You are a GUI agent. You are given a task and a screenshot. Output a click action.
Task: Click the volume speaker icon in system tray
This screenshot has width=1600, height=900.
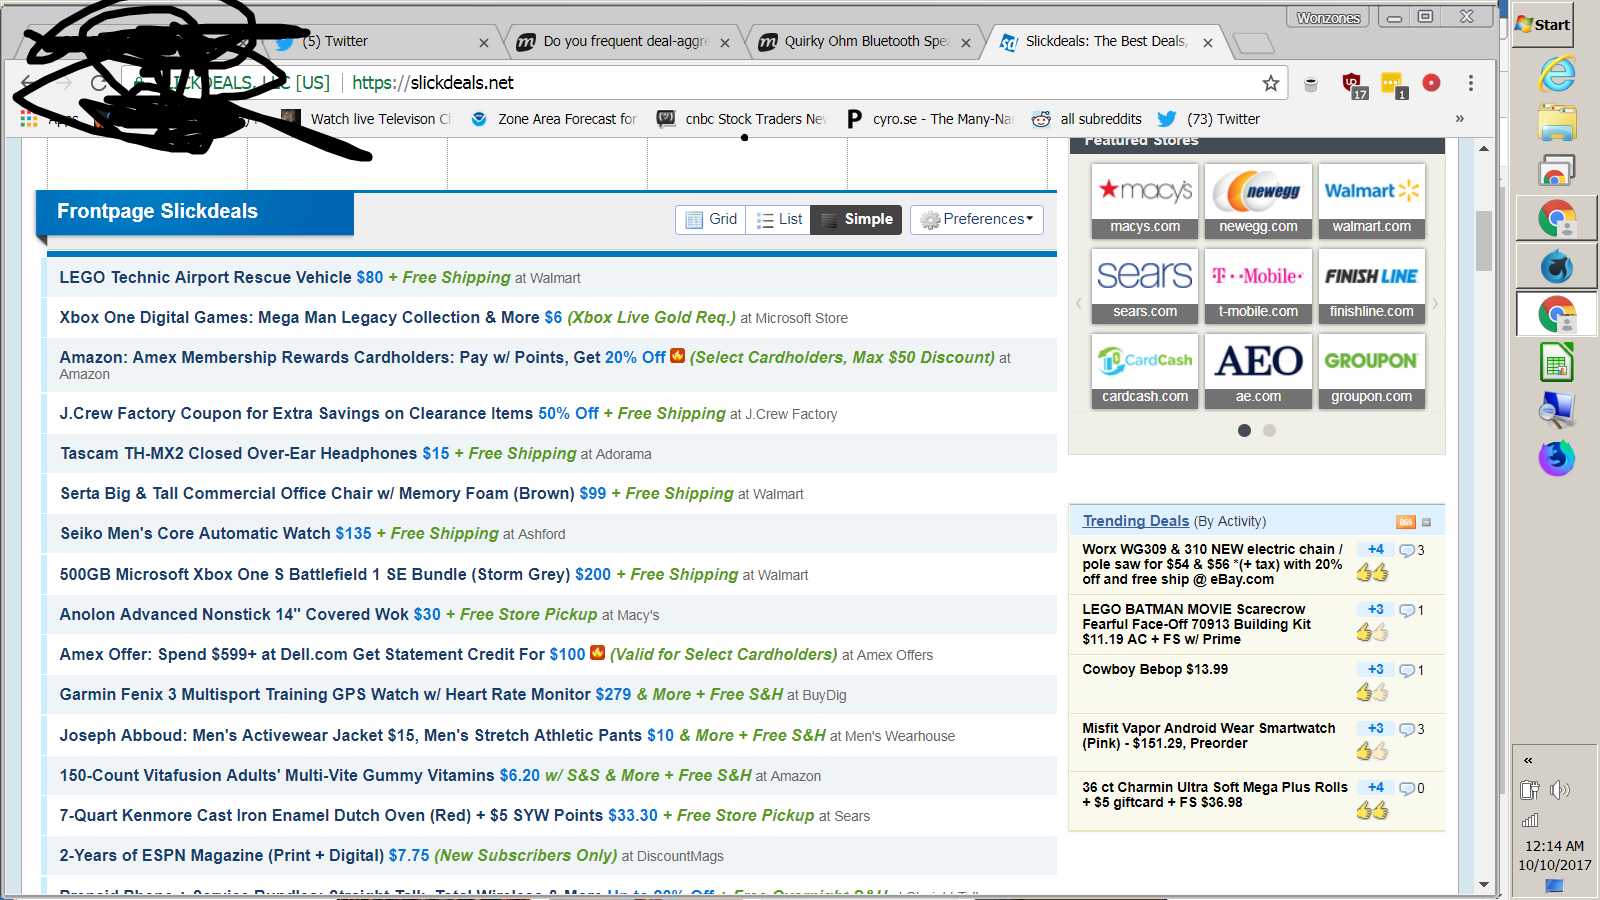[x=1559, y=791]
